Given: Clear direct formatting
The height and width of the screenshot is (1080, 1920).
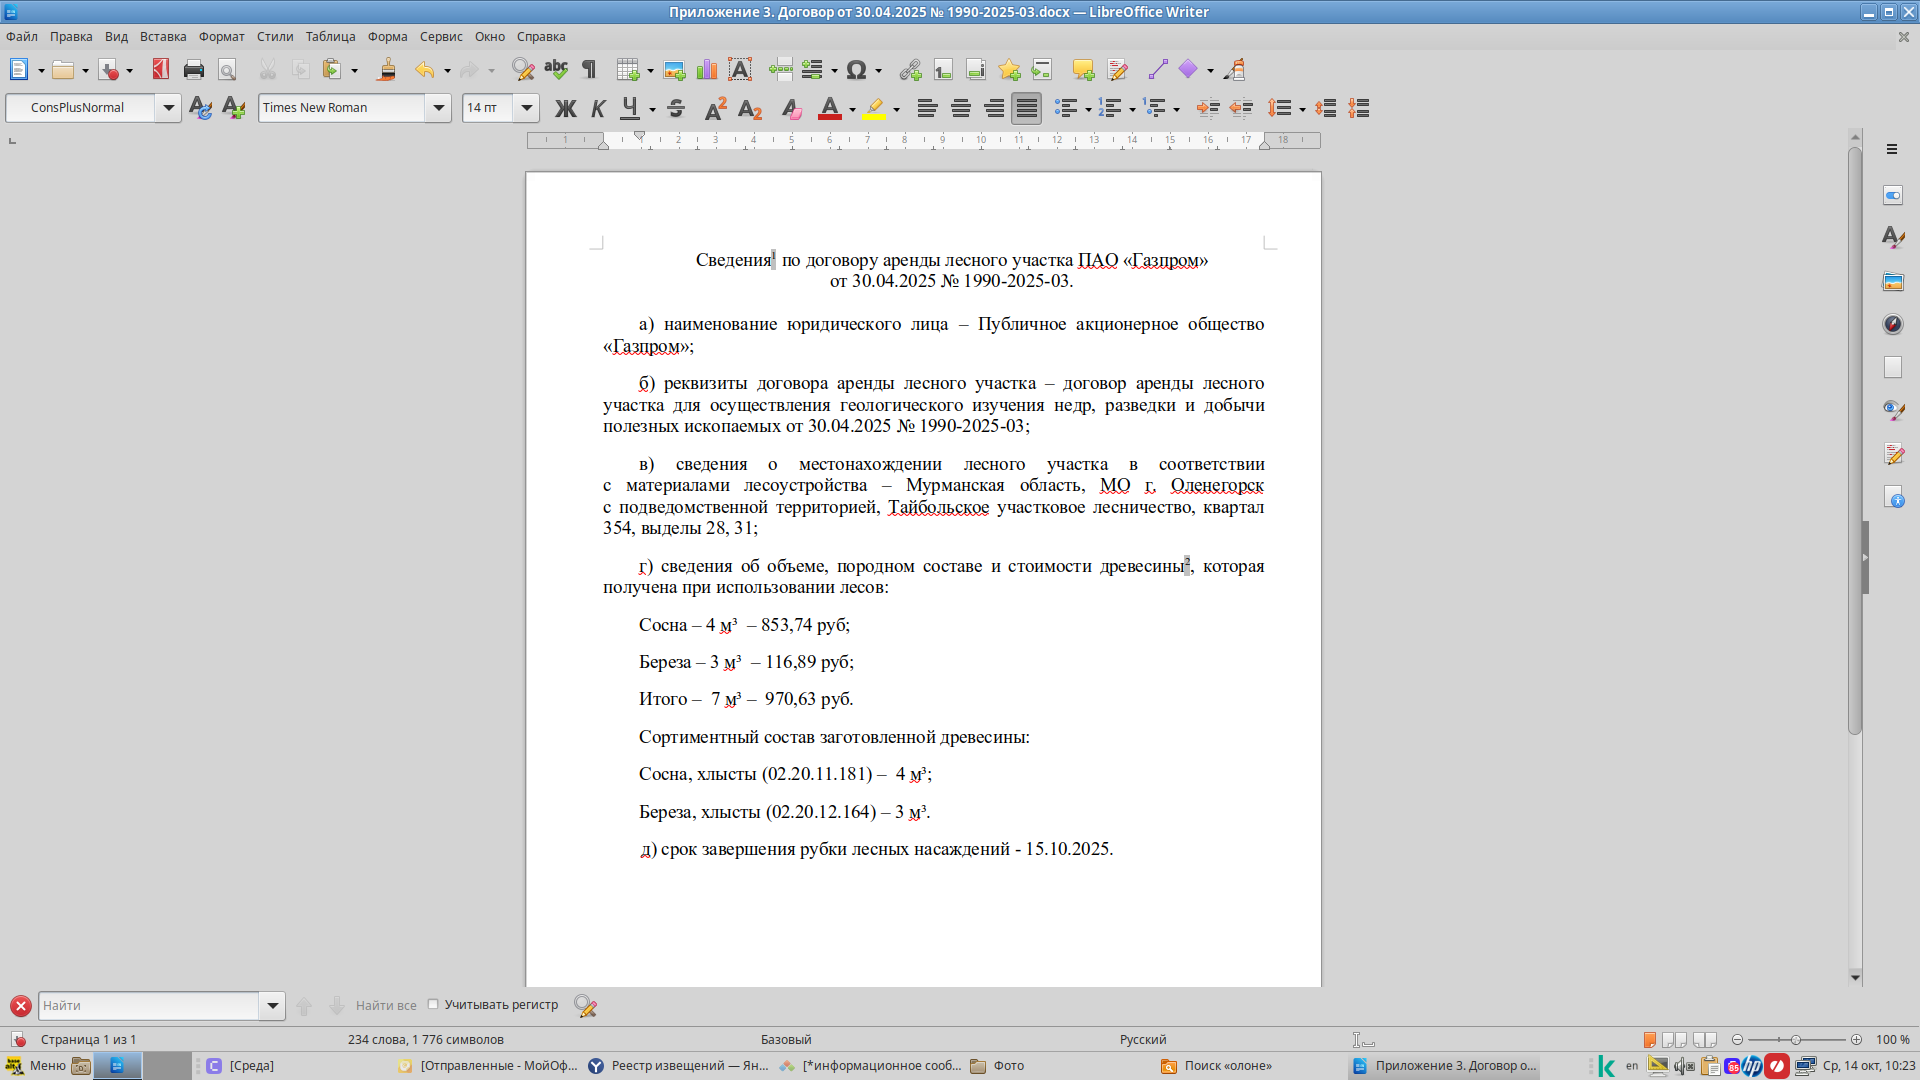Looking at the screenshot, I should point(791,108).
